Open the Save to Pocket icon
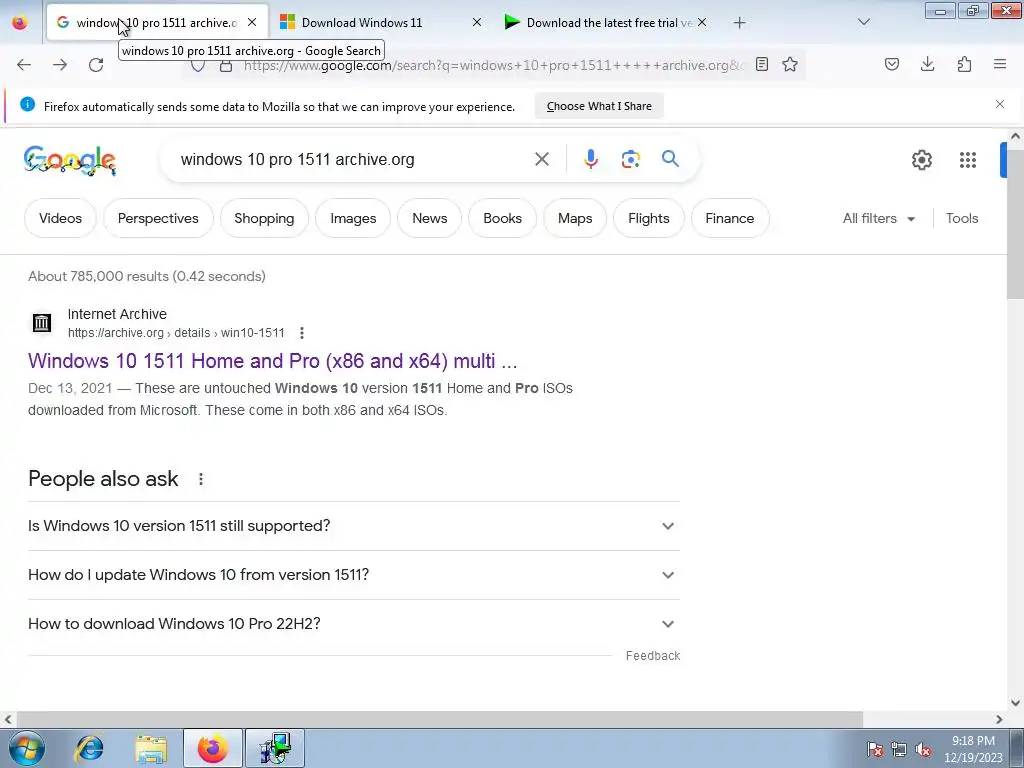The height and width of the screenshot is (768, 1024). [892, 64]
